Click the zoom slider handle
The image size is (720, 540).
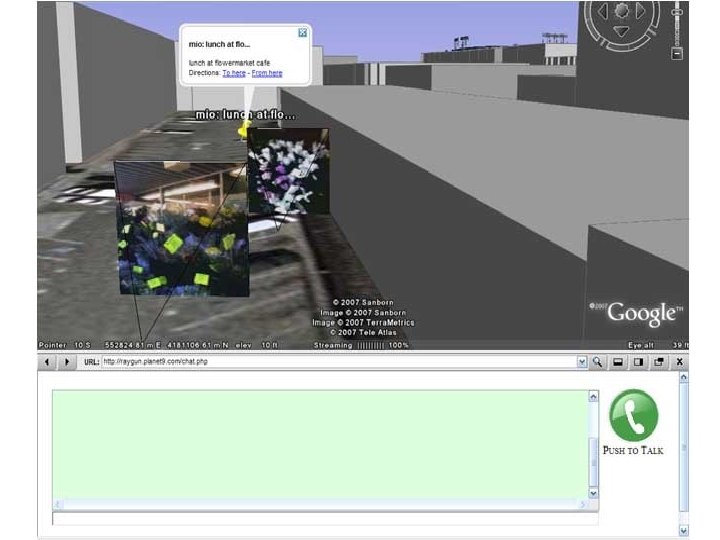(677, 12)
